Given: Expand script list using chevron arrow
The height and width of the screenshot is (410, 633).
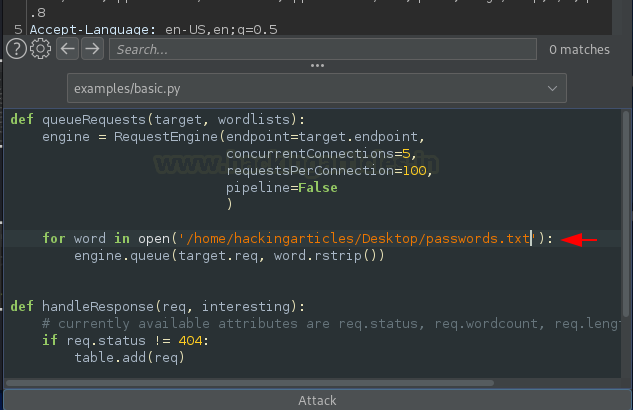Looking at the screenshot, I should 552,88.
